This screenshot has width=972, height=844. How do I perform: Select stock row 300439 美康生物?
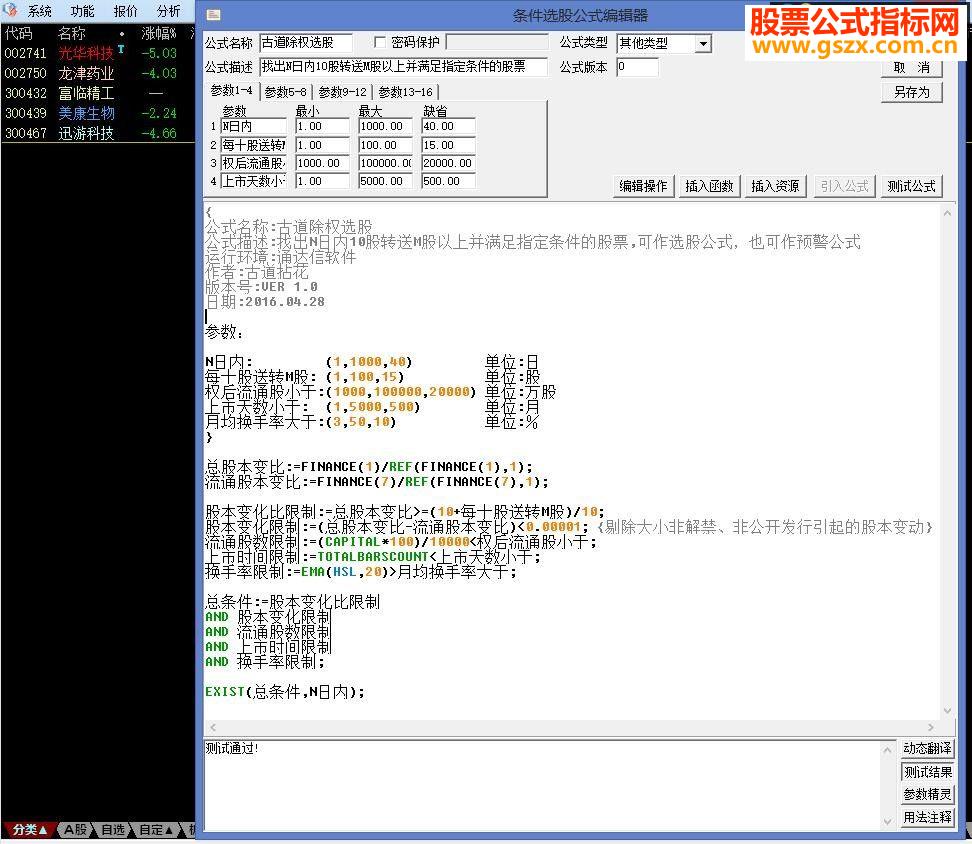pos(98,113)
